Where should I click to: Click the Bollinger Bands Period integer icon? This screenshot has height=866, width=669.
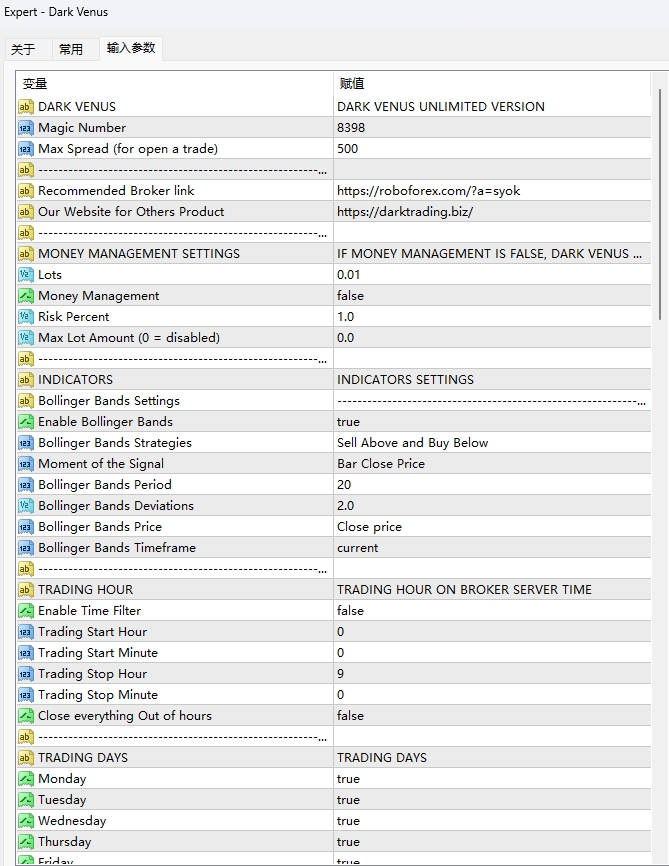(26, 485)
